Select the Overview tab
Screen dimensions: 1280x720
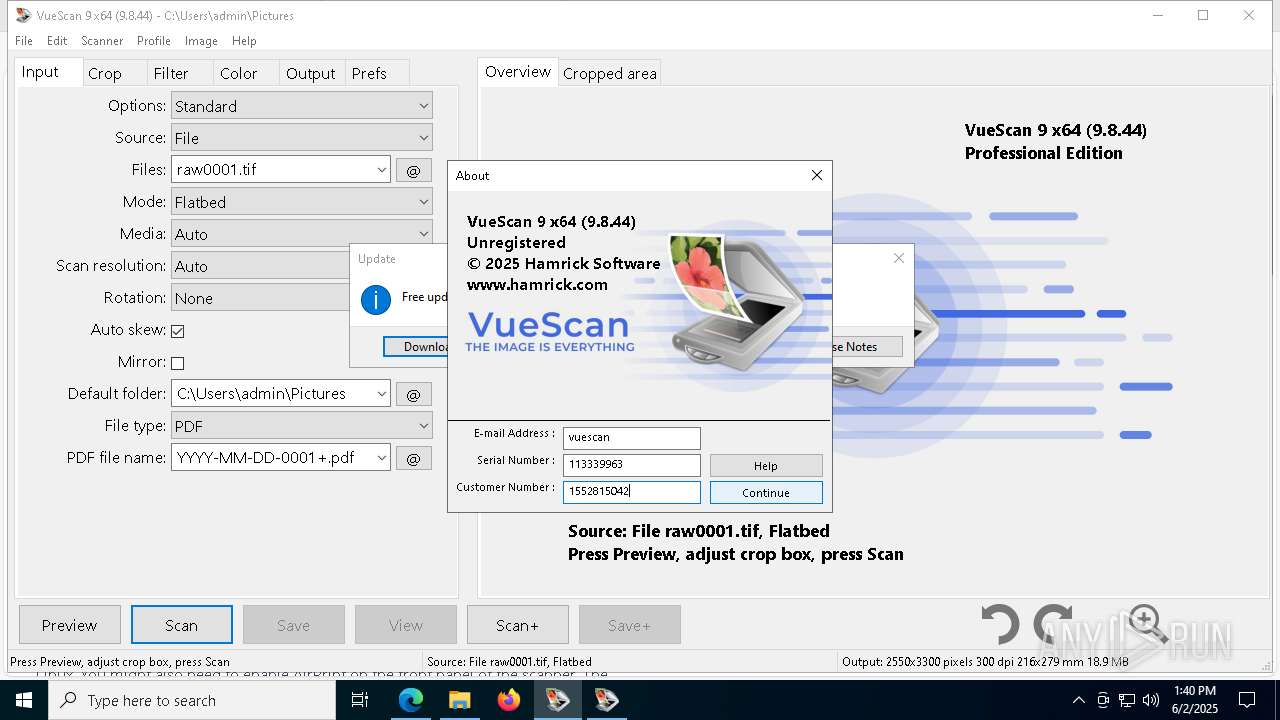518,72
